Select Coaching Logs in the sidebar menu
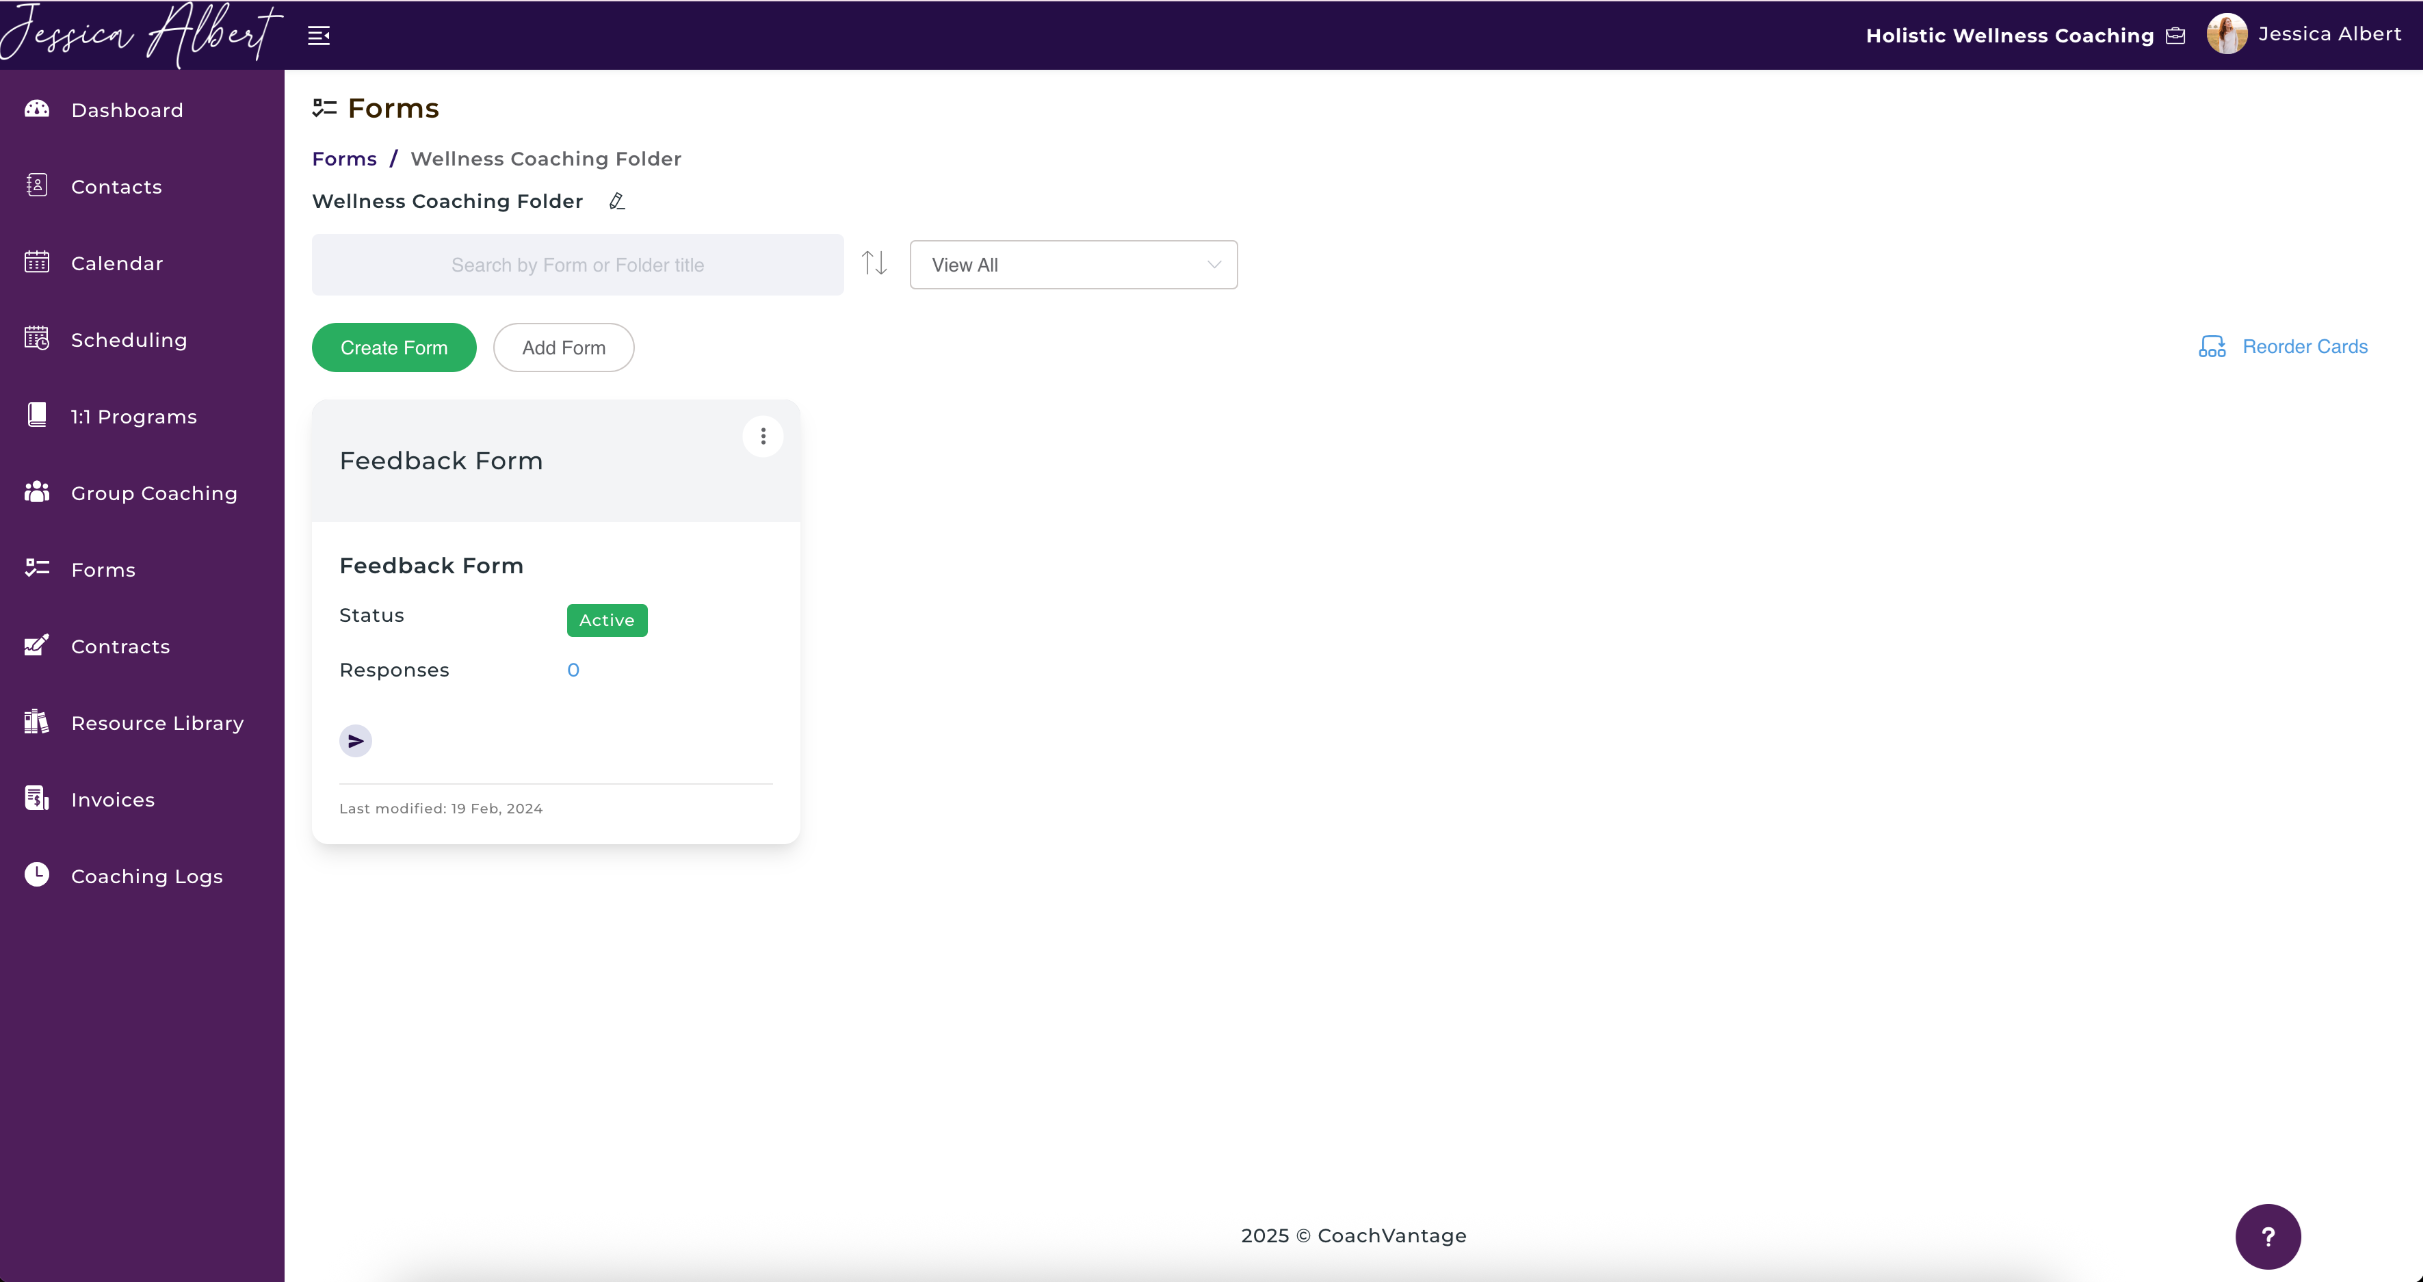The image size is (2423, 1282). [x=147, y=876]
